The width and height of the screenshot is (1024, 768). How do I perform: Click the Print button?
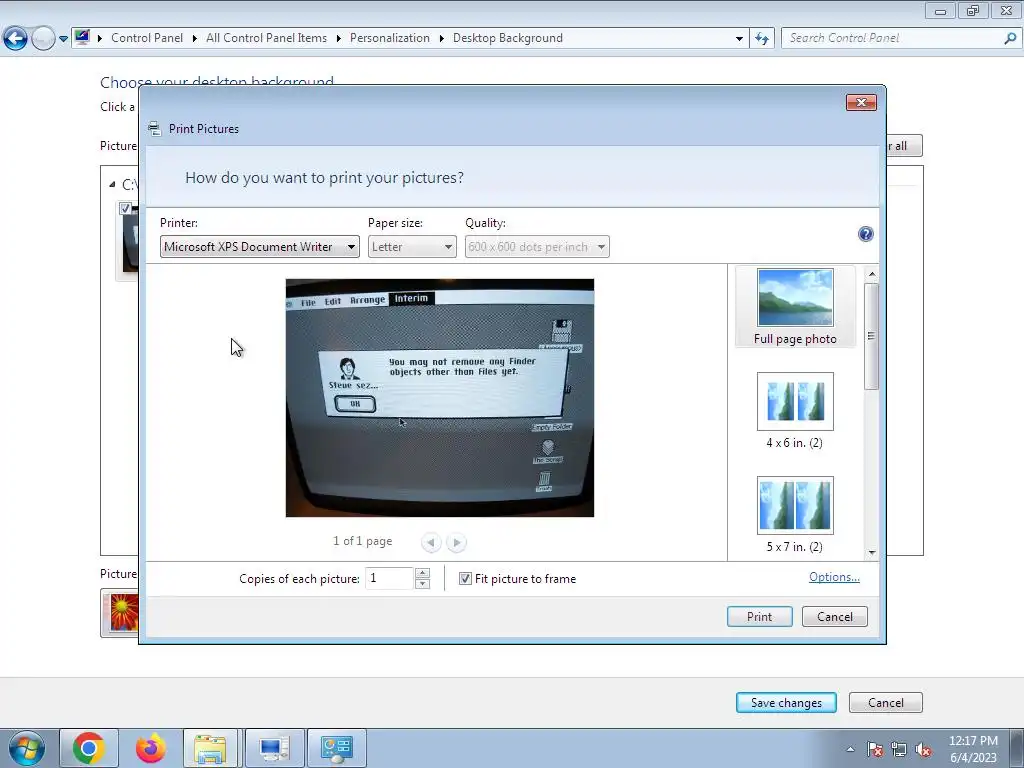[x=760, y=616]
